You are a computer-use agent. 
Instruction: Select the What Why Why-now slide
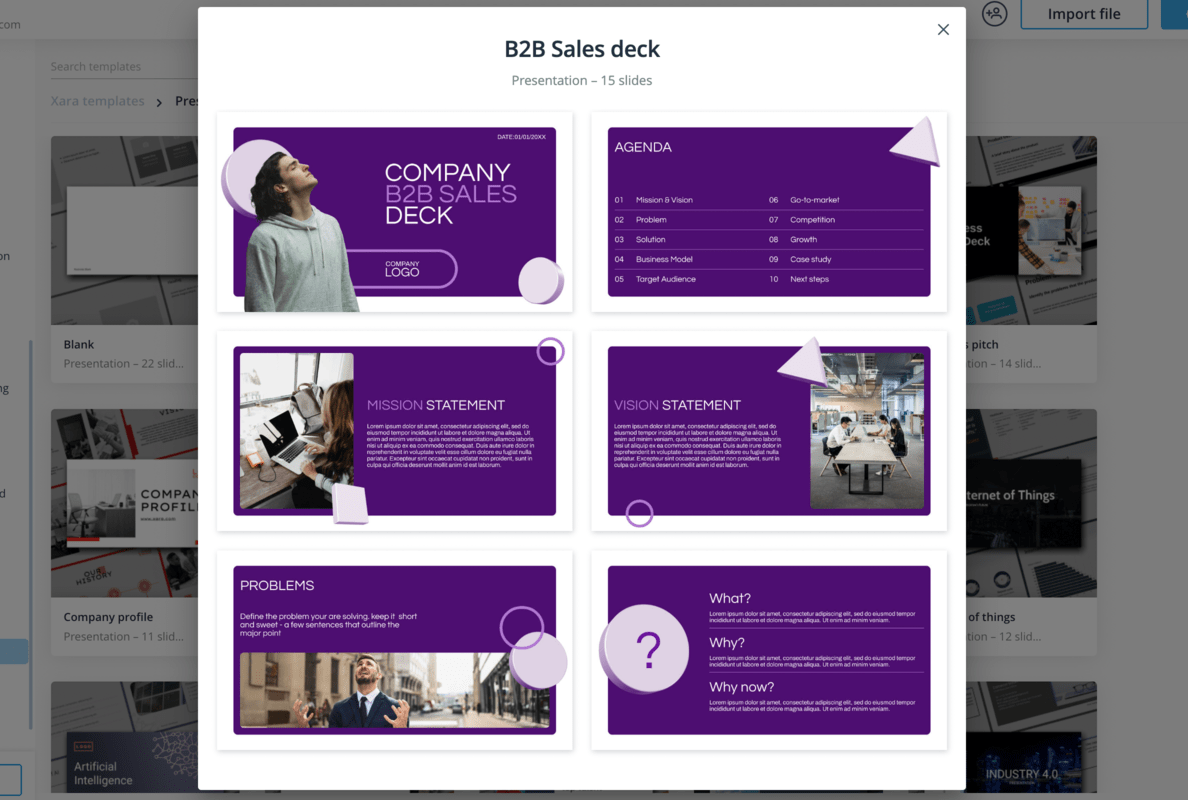pyautogui.click(x=770, y=649)
